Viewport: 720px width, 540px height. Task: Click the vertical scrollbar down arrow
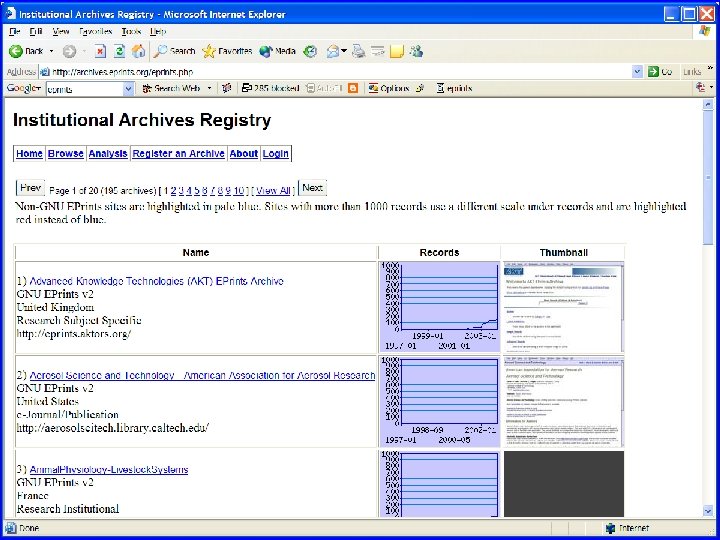click(708, 511)
